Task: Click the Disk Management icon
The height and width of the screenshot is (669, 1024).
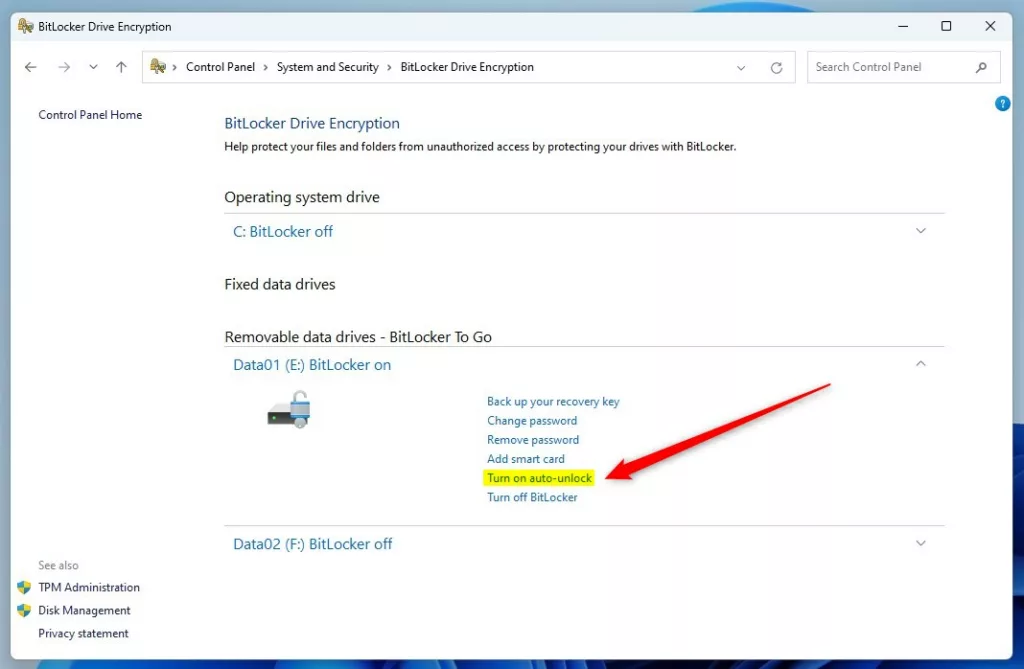Action: point(23,610)
